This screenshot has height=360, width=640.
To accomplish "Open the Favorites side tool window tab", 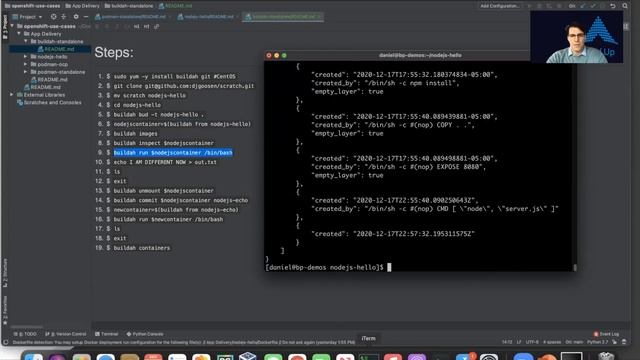I will 4,311.
